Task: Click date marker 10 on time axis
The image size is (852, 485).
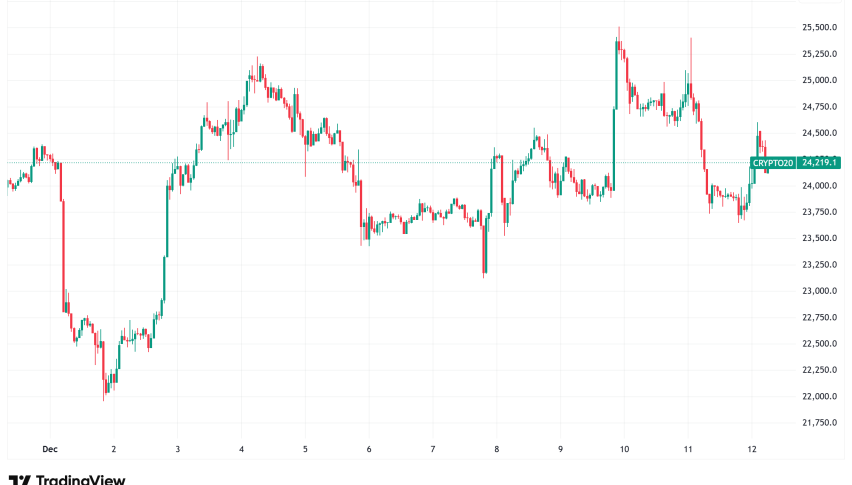Action: [x=624, y=450]
